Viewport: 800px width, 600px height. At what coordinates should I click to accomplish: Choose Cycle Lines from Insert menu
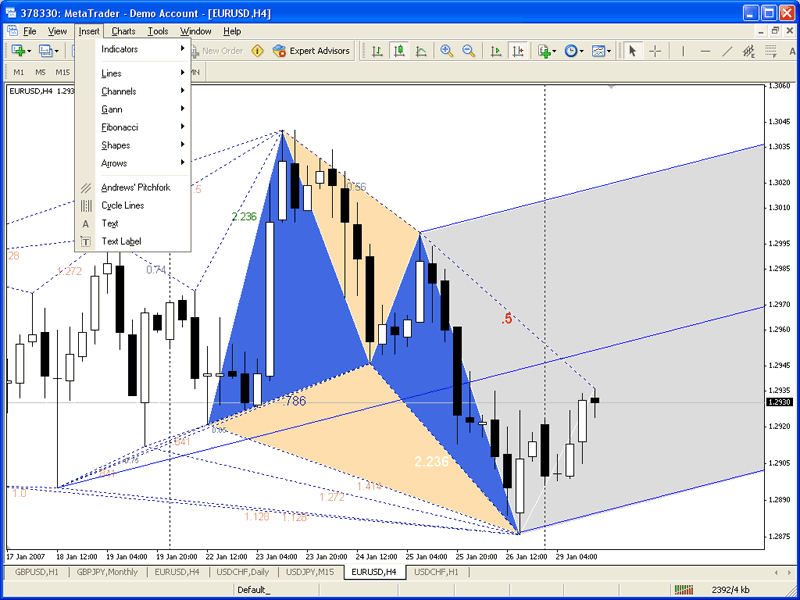pos(133,206)
